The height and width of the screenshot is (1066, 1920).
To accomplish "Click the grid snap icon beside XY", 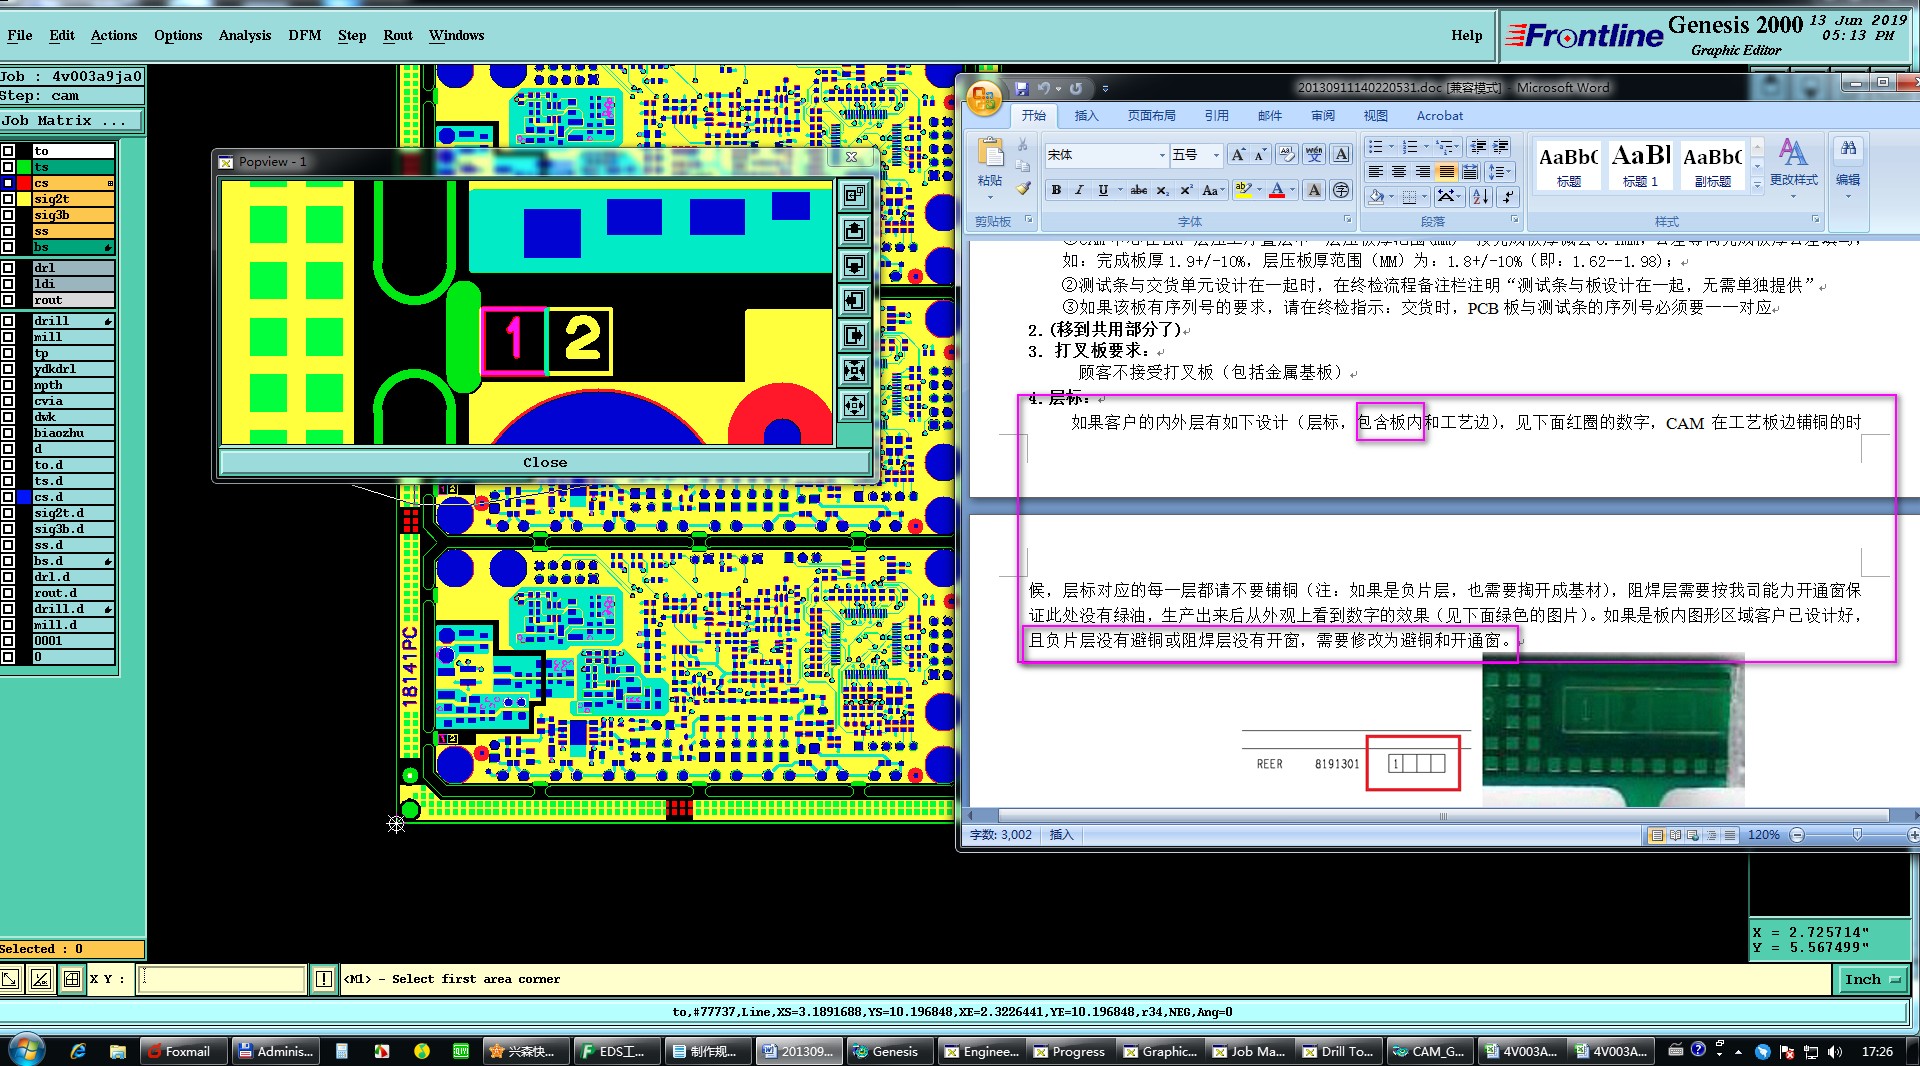I will coord(72,979).
